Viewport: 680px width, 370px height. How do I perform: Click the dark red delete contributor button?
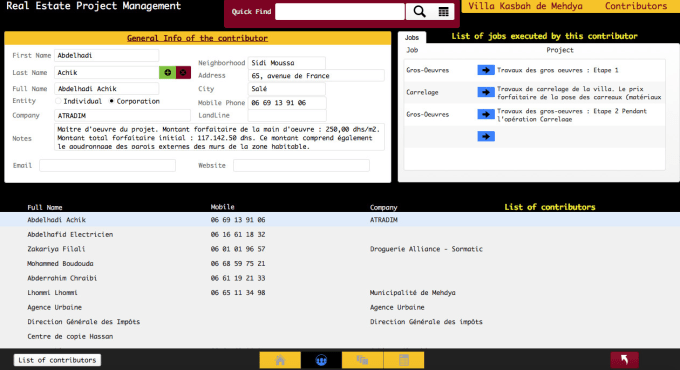tap(183, 72)
